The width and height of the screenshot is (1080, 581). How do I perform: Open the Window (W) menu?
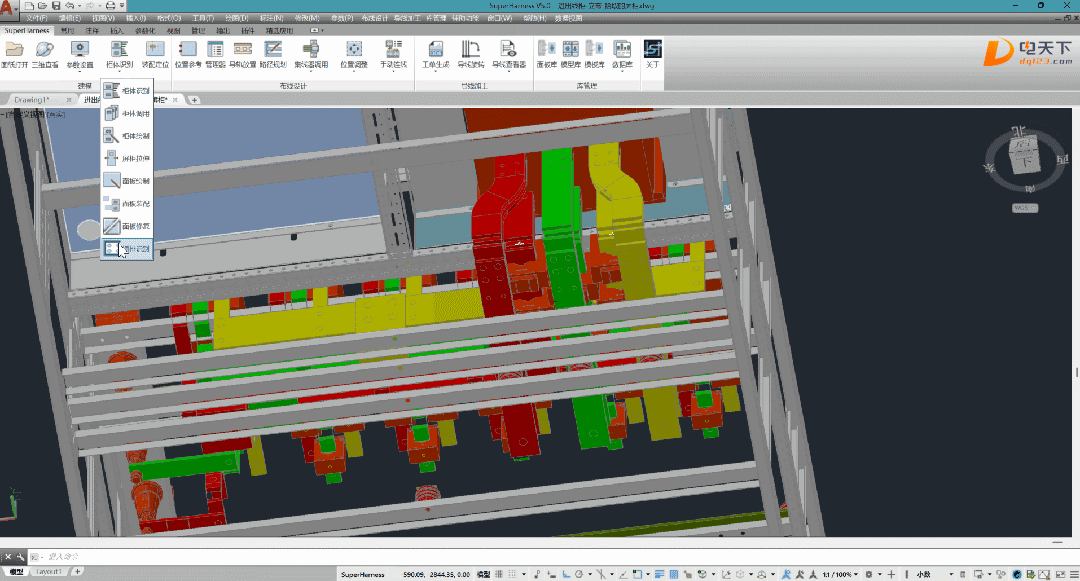500,18
